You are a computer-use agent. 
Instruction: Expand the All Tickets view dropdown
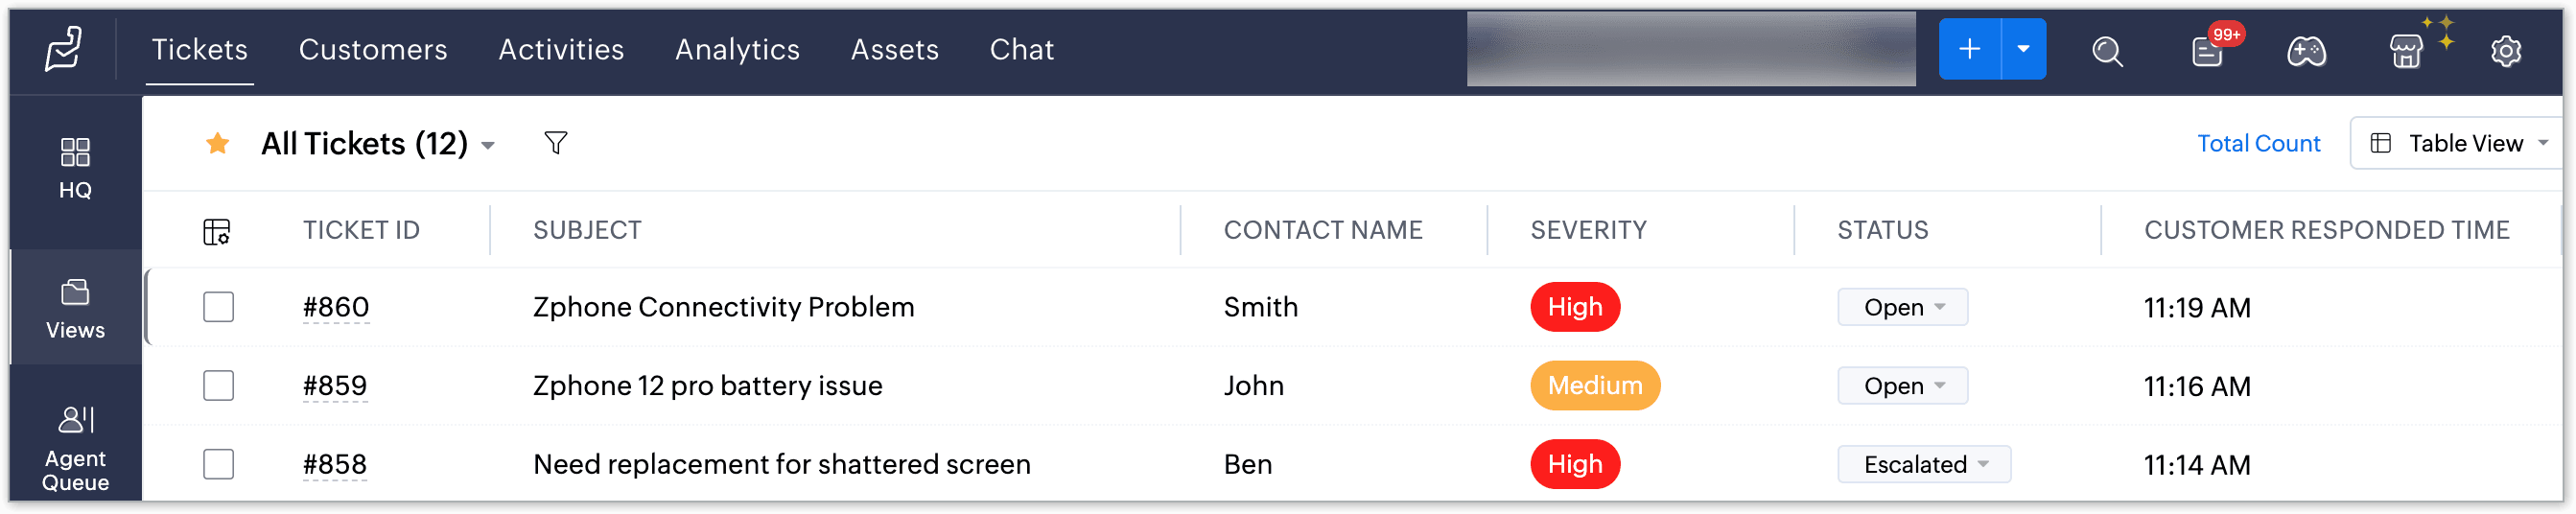tap(488, 145)
